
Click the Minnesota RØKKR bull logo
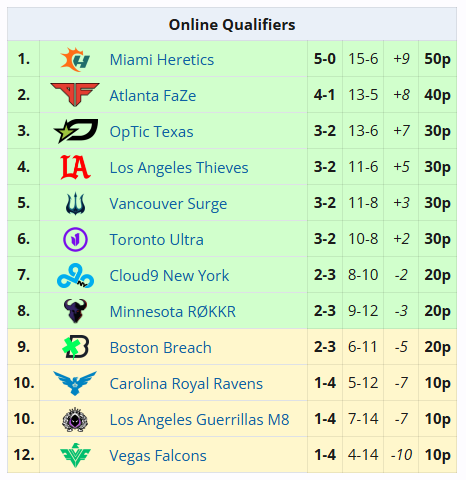[x=75, y=311]
